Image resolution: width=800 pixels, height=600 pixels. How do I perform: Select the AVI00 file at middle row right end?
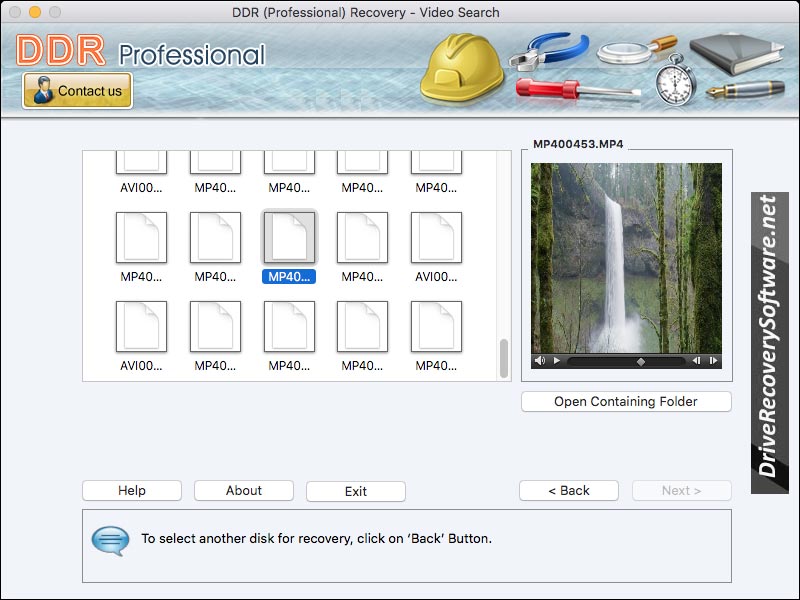pos(436,238)
